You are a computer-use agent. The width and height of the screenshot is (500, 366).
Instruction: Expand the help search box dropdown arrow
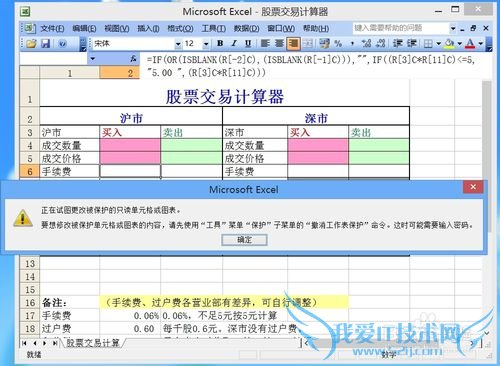[x=453, y=29]
